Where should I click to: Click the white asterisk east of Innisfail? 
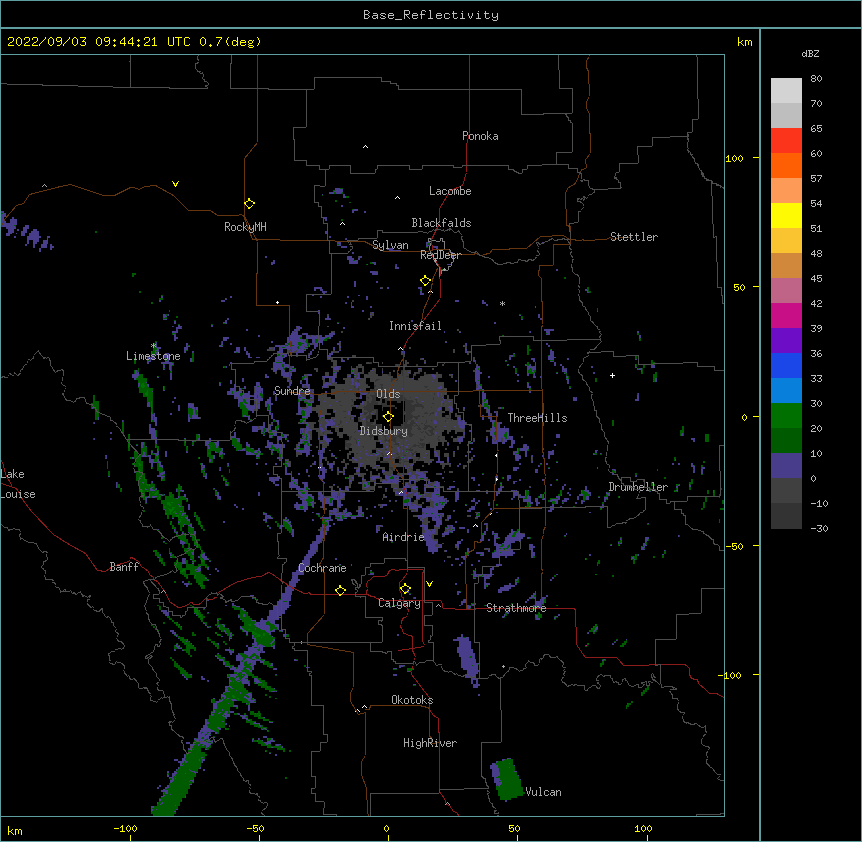pyautogui.click(x=502, y=304)
